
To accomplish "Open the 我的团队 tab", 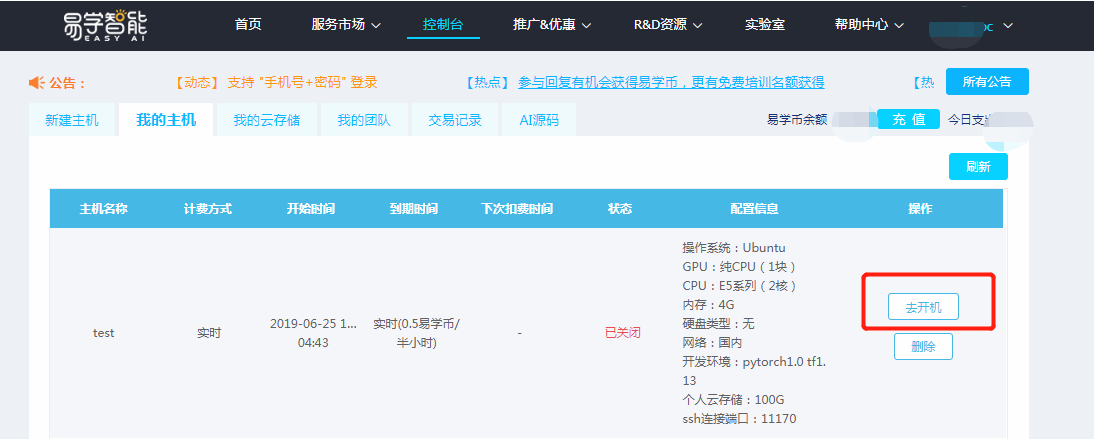I will 363,120.
